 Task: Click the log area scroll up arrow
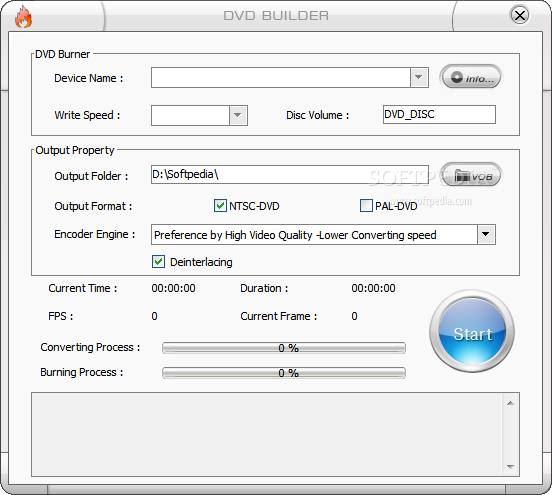510,403
